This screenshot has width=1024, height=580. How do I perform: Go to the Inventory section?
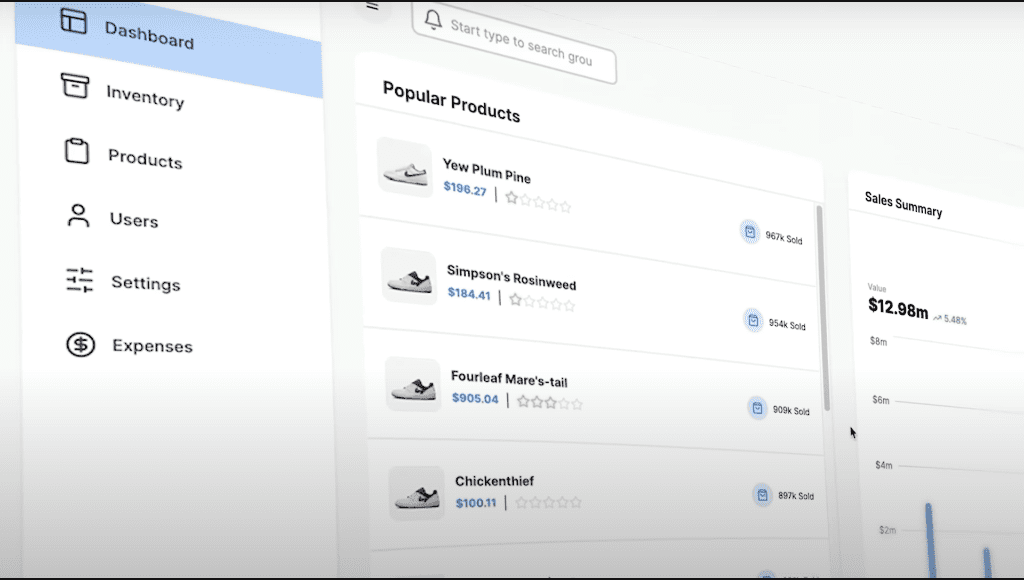(145, 97)
